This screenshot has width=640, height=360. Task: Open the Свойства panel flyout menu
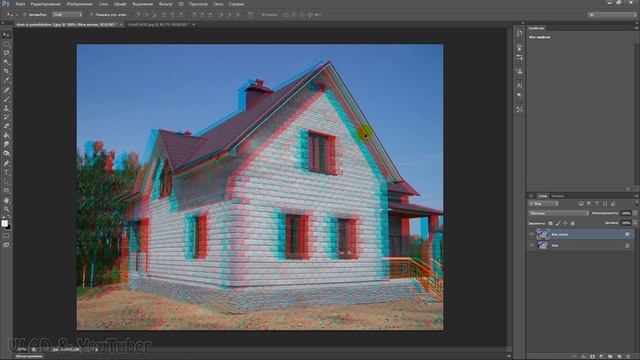click(636, 28)
